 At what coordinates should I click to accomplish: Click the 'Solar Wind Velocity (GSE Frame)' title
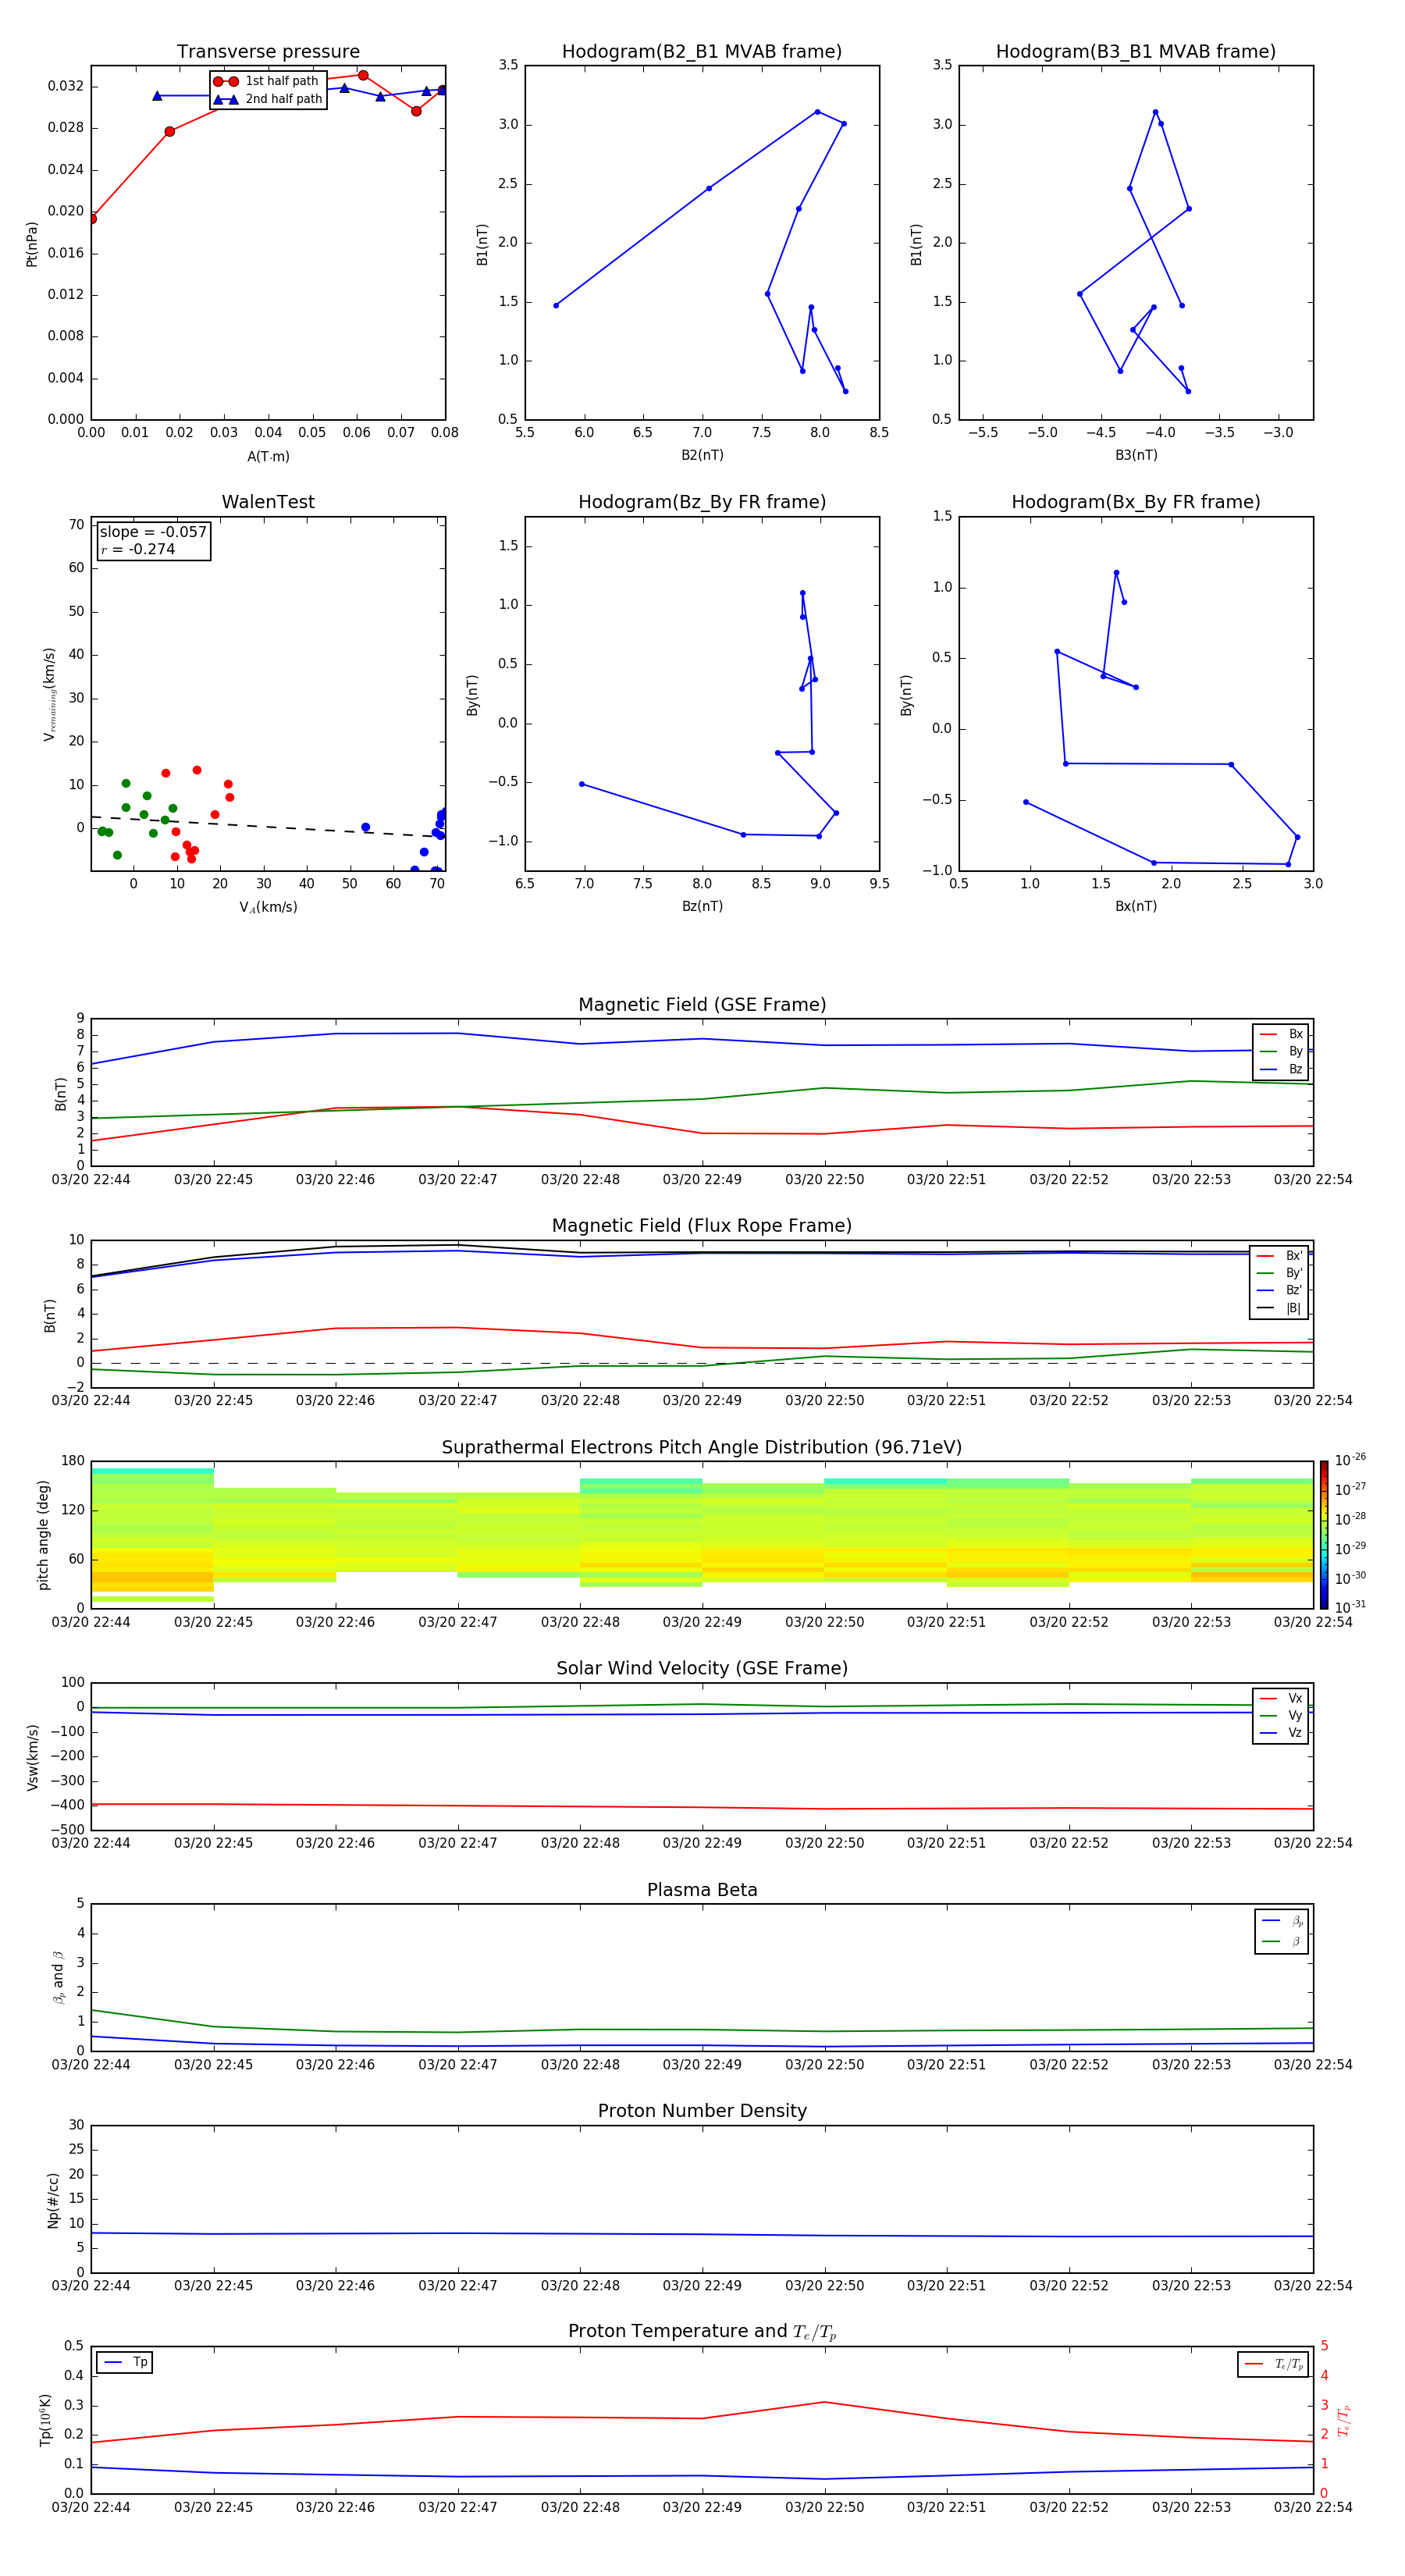click(x=702, y=1669)
